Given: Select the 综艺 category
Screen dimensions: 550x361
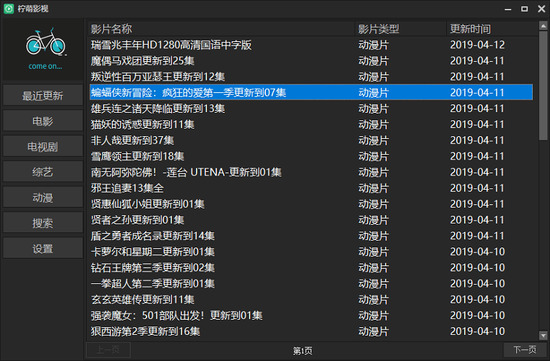Looking at the screenshot, I should click(x=43, y=172).
